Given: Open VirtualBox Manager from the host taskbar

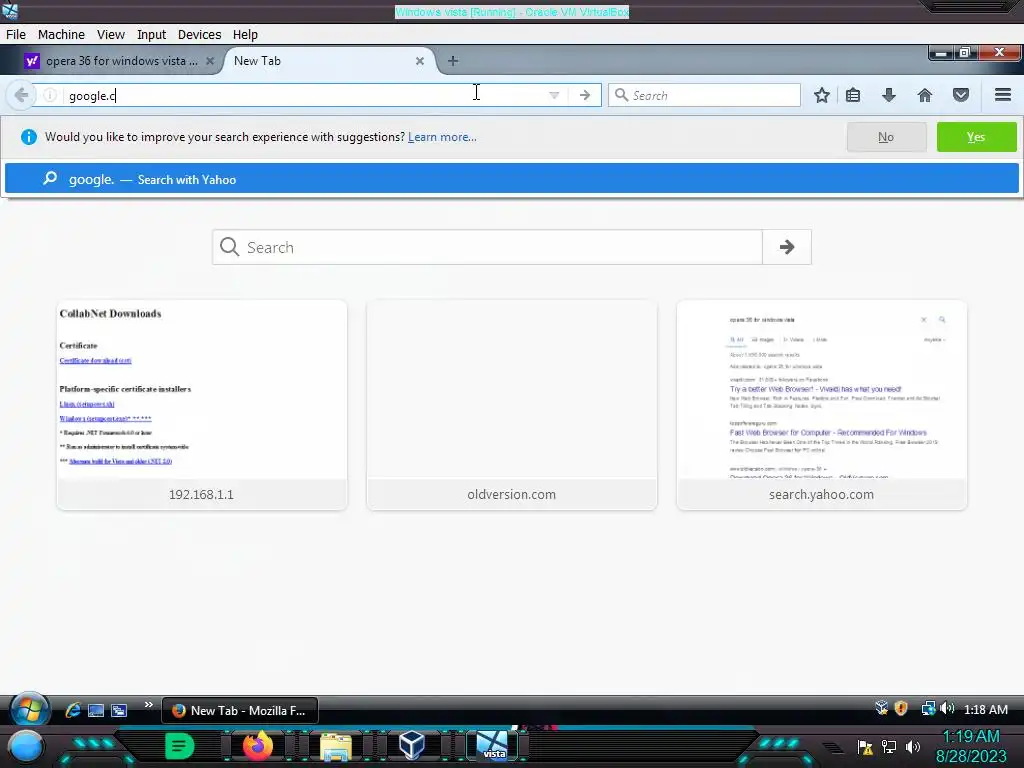Looking at the screenshot, I should [412, 745].
